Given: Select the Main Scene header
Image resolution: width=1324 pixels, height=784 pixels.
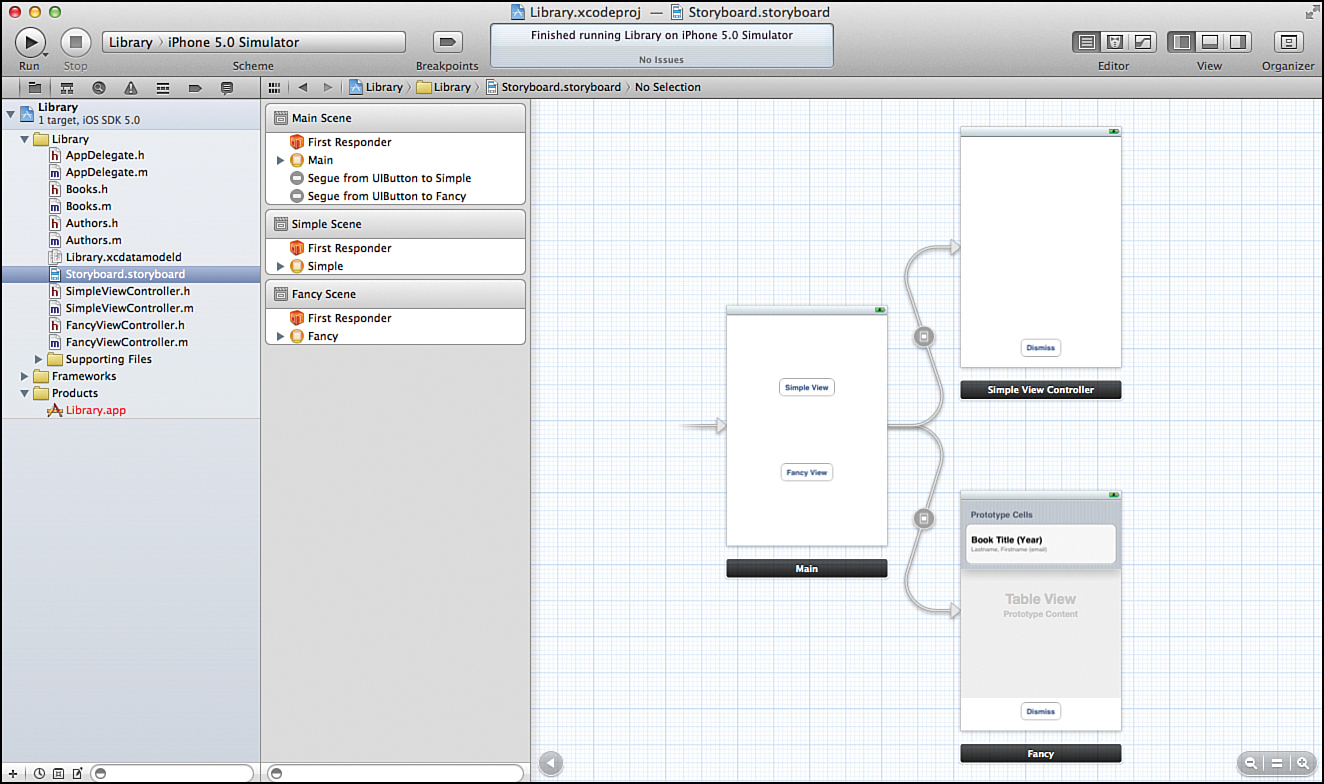Looking at the screenshot, I should pos(395,118).
